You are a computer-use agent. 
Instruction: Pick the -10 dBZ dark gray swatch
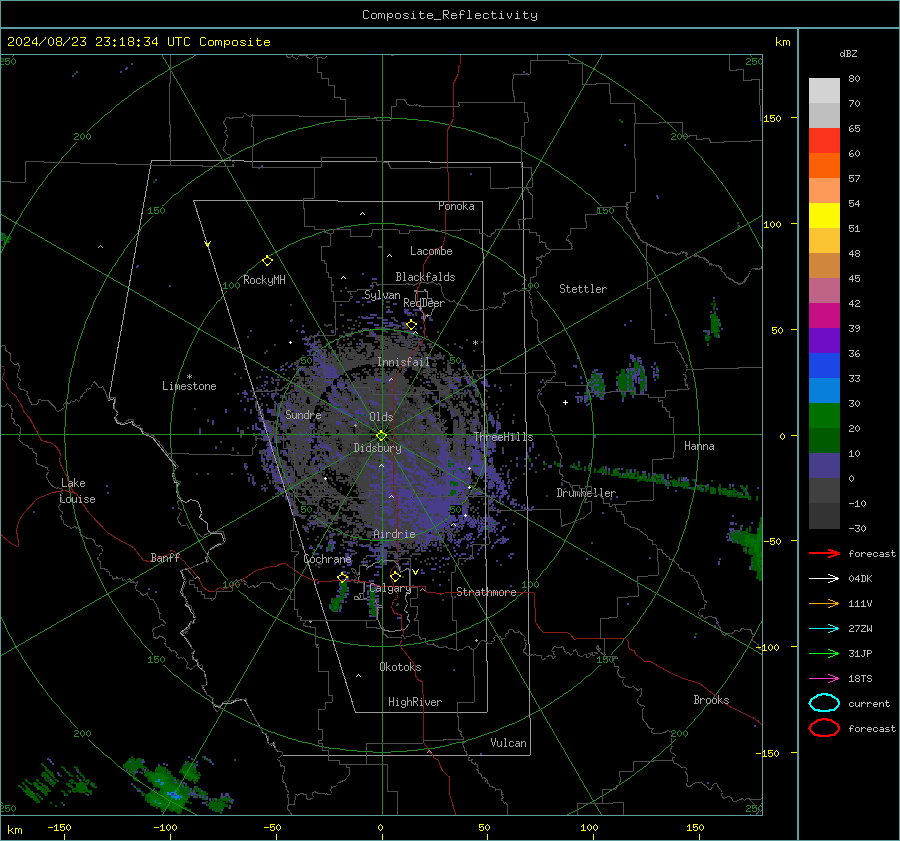(x=824, y=516)
